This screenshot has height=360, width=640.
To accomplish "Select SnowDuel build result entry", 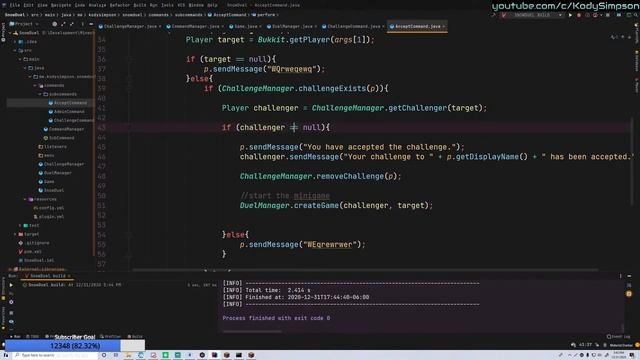I will point(72,285).
